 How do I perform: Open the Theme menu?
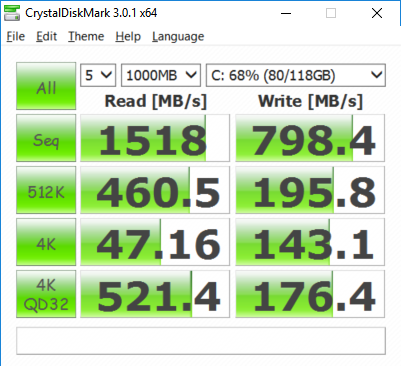[x=86, y=36]
